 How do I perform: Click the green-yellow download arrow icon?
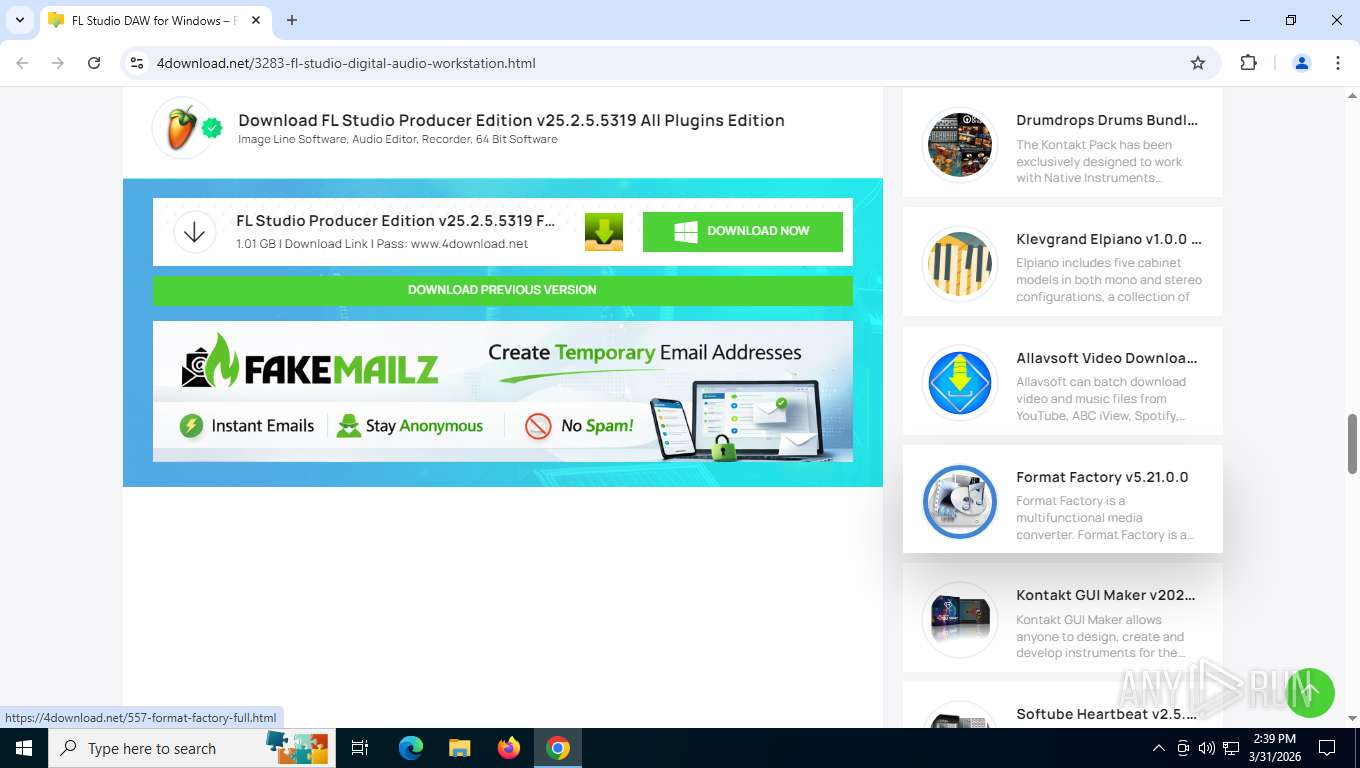604,231
